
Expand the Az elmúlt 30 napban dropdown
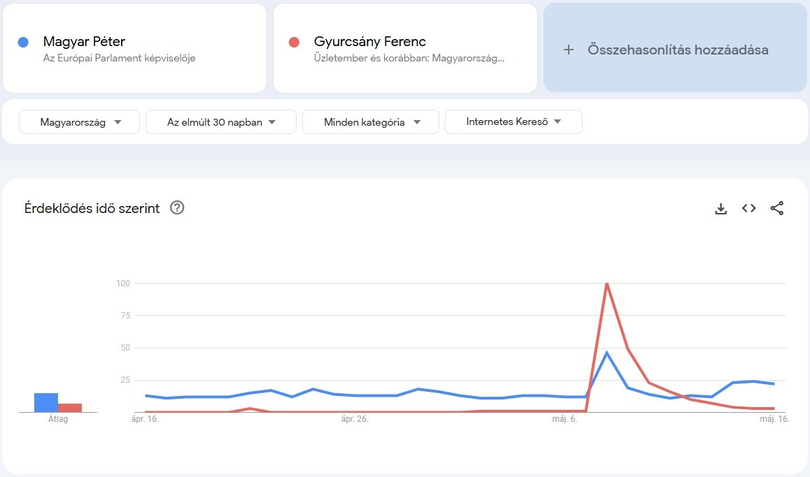221,122
